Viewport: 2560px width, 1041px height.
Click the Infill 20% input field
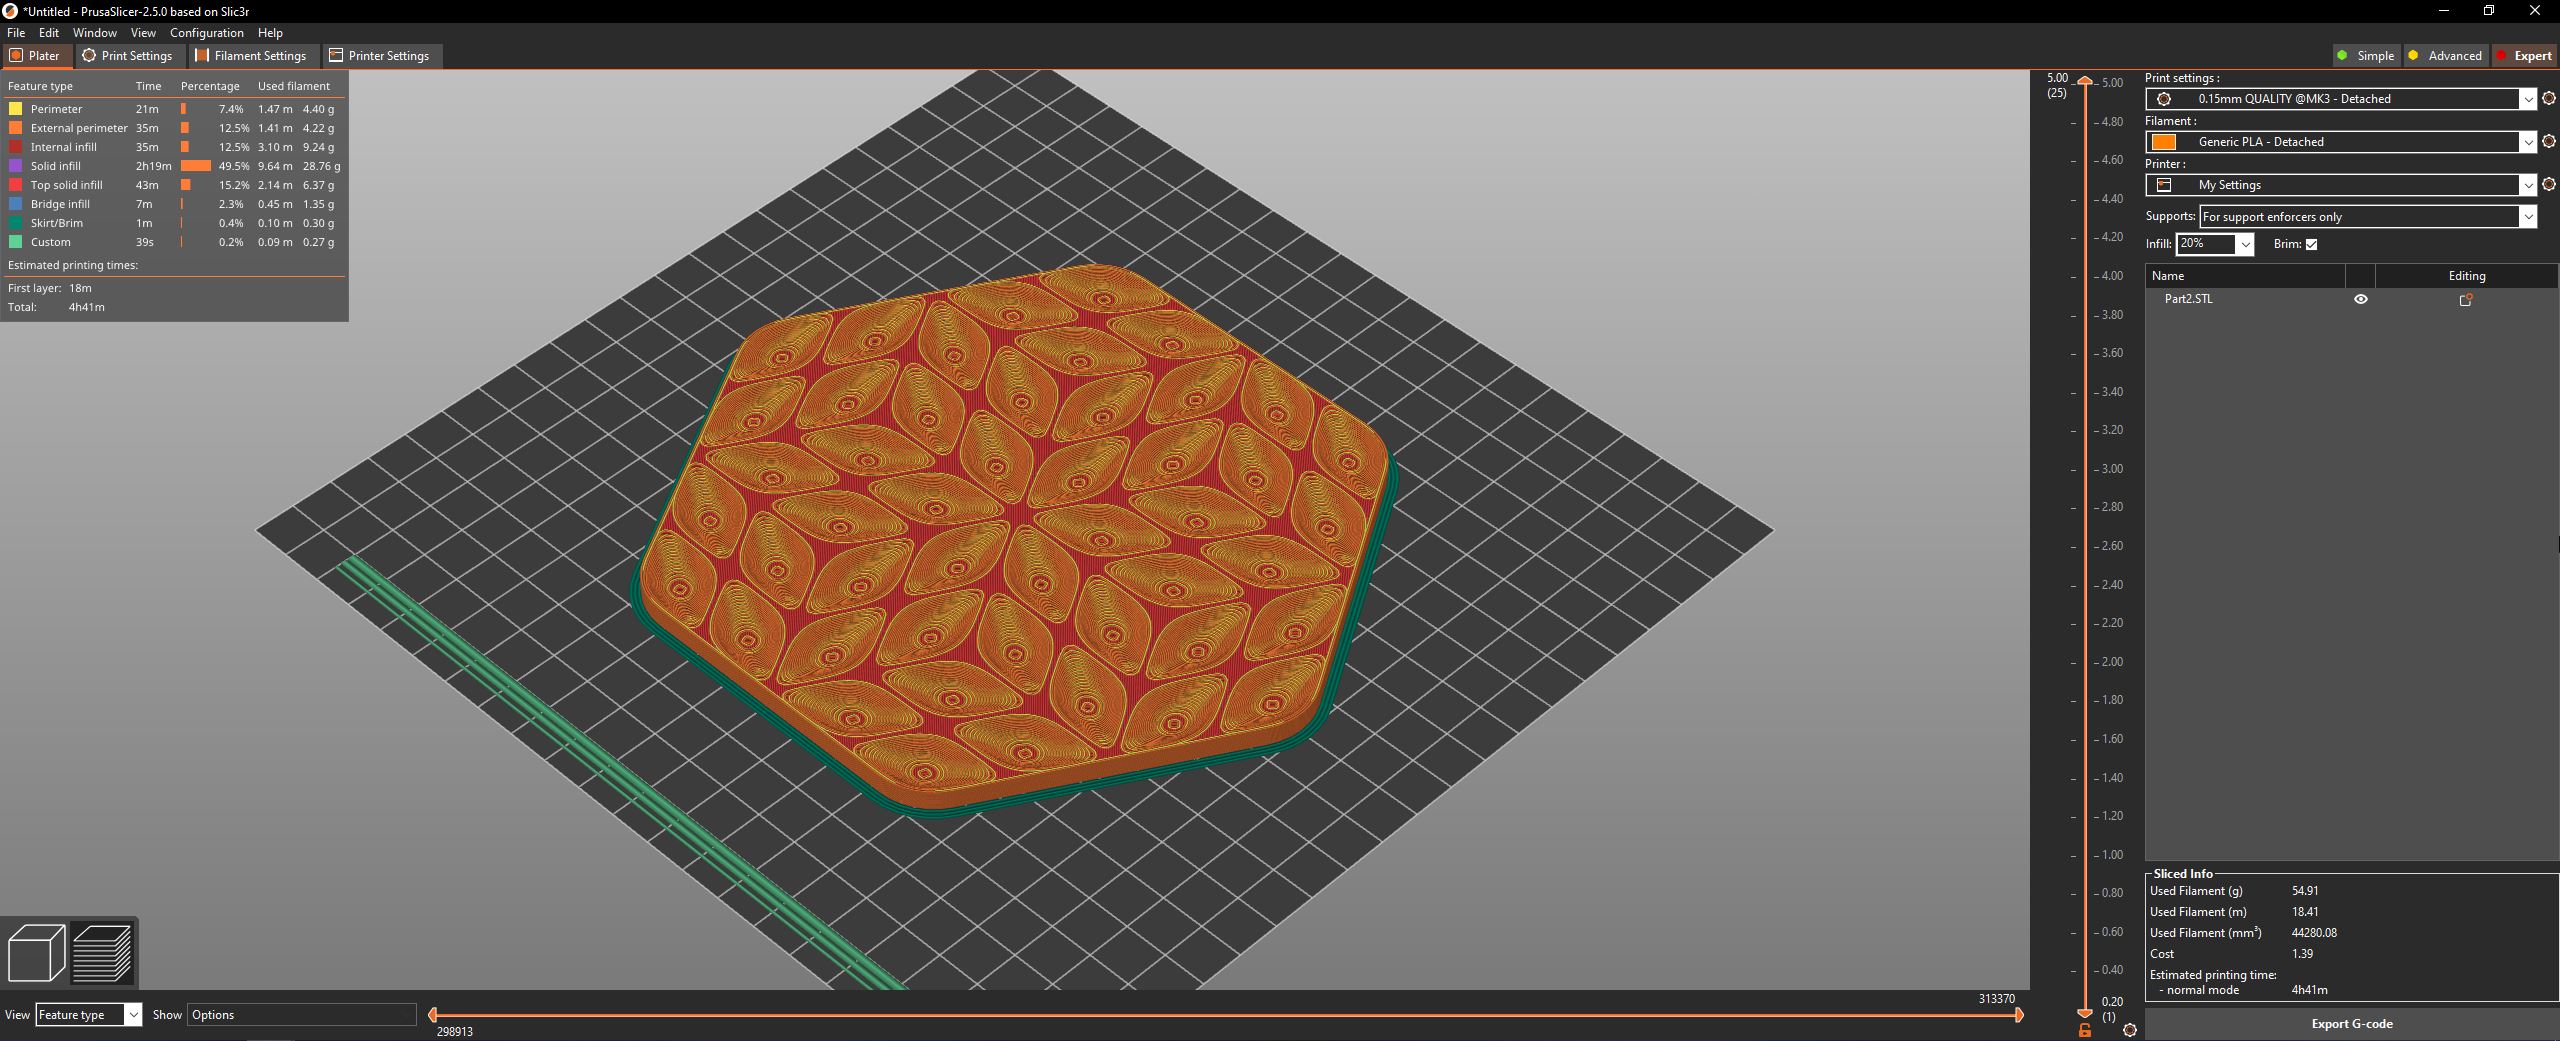click(2206, 244)
